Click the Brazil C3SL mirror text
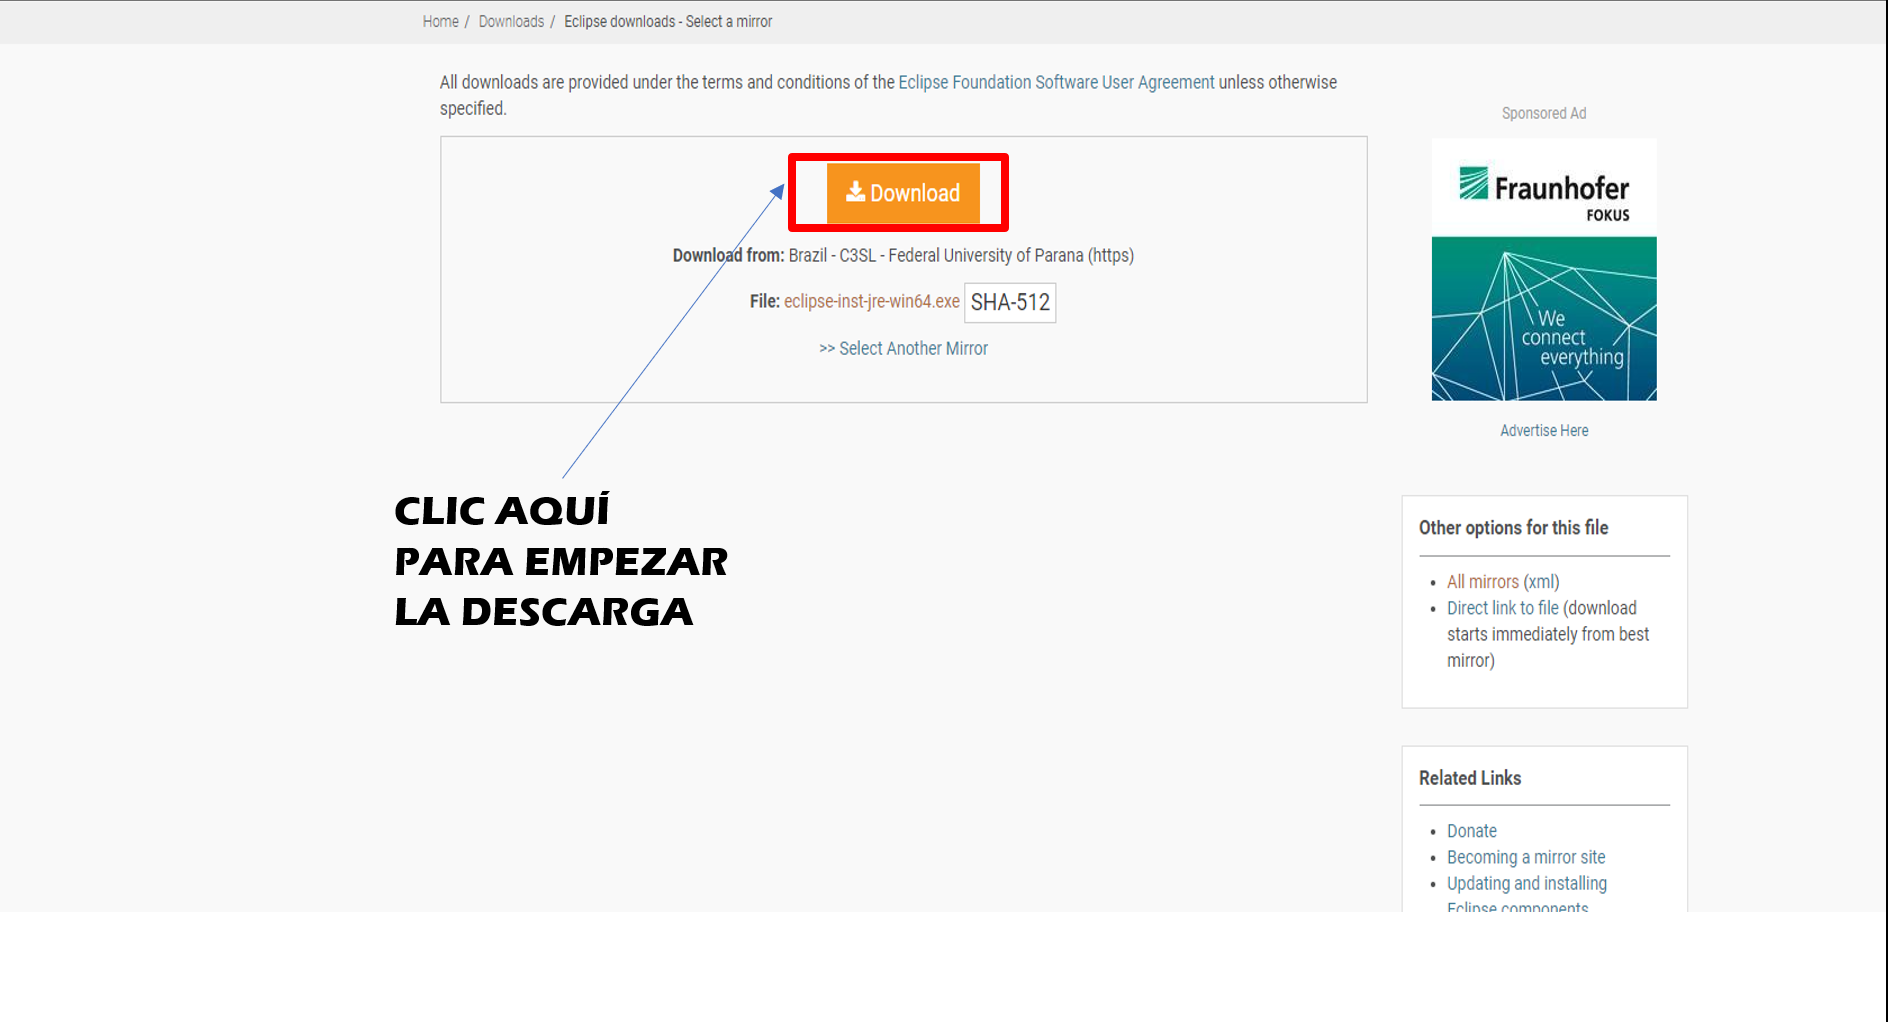The width and height of the screenshot is (1888, 1022). pyautogui.click(x=961, y=255)
